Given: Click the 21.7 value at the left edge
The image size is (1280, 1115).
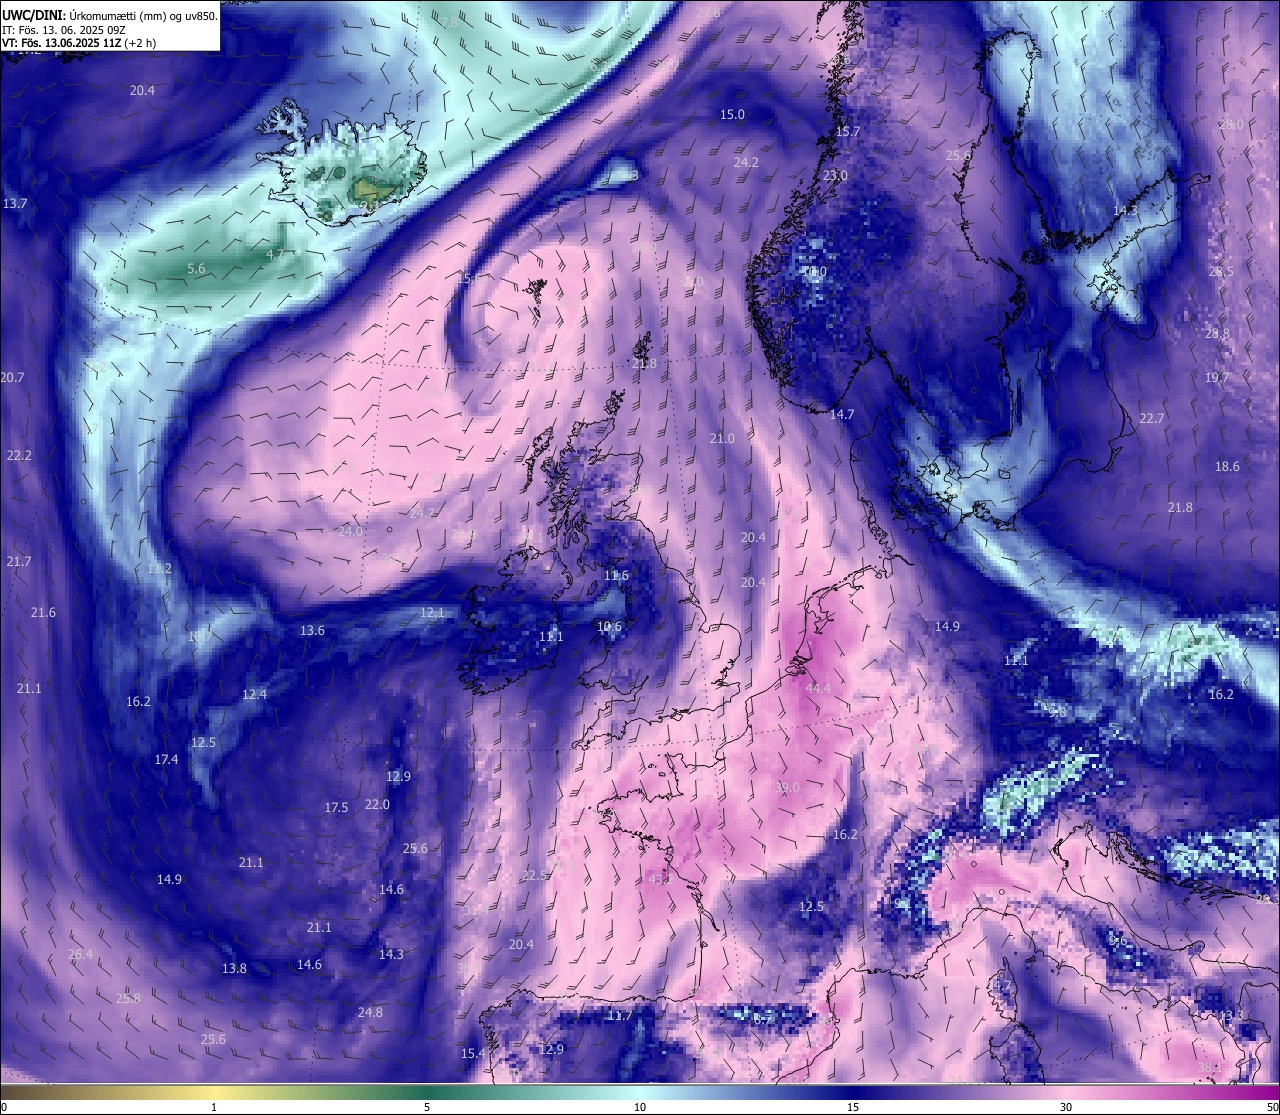Looking at the screenshot, I should [19, 562].
